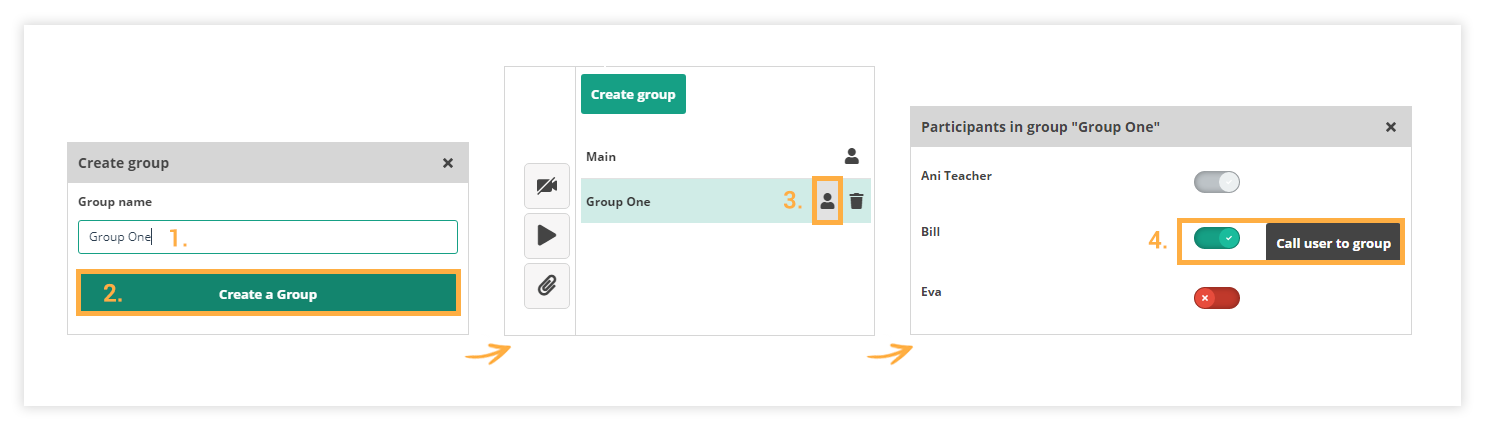
Task: Delete Group One with trash icon
Action: pos(856,201)
